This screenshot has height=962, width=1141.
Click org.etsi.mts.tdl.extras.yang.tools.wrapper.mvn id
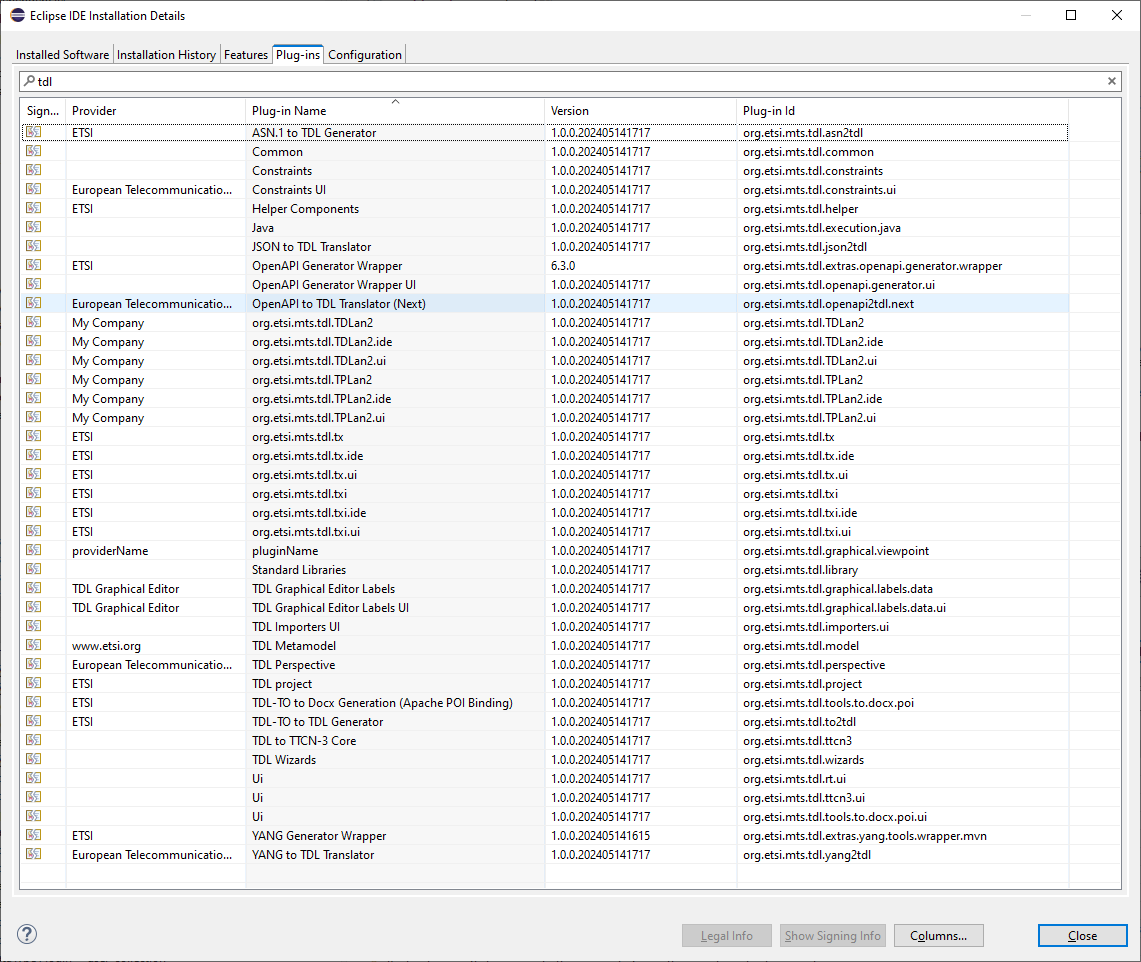(864, 835)
